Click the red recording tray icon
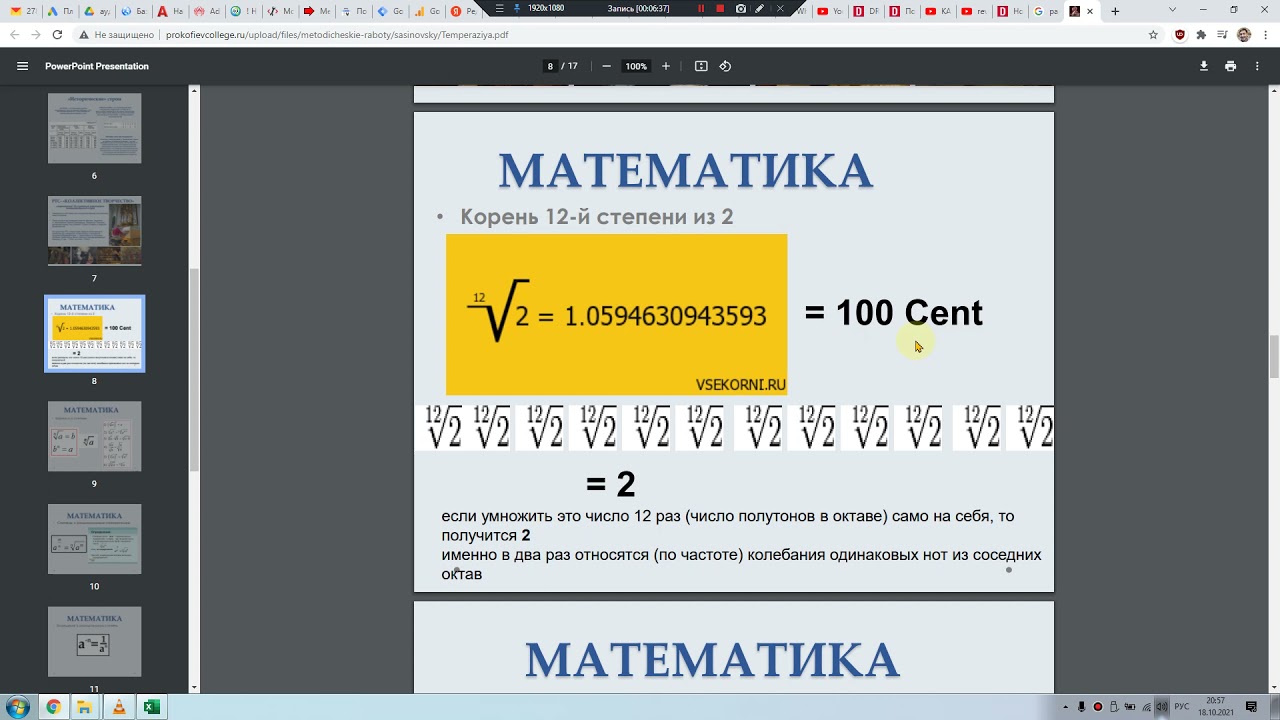 pyautogui.click(x=1098, y=707)
